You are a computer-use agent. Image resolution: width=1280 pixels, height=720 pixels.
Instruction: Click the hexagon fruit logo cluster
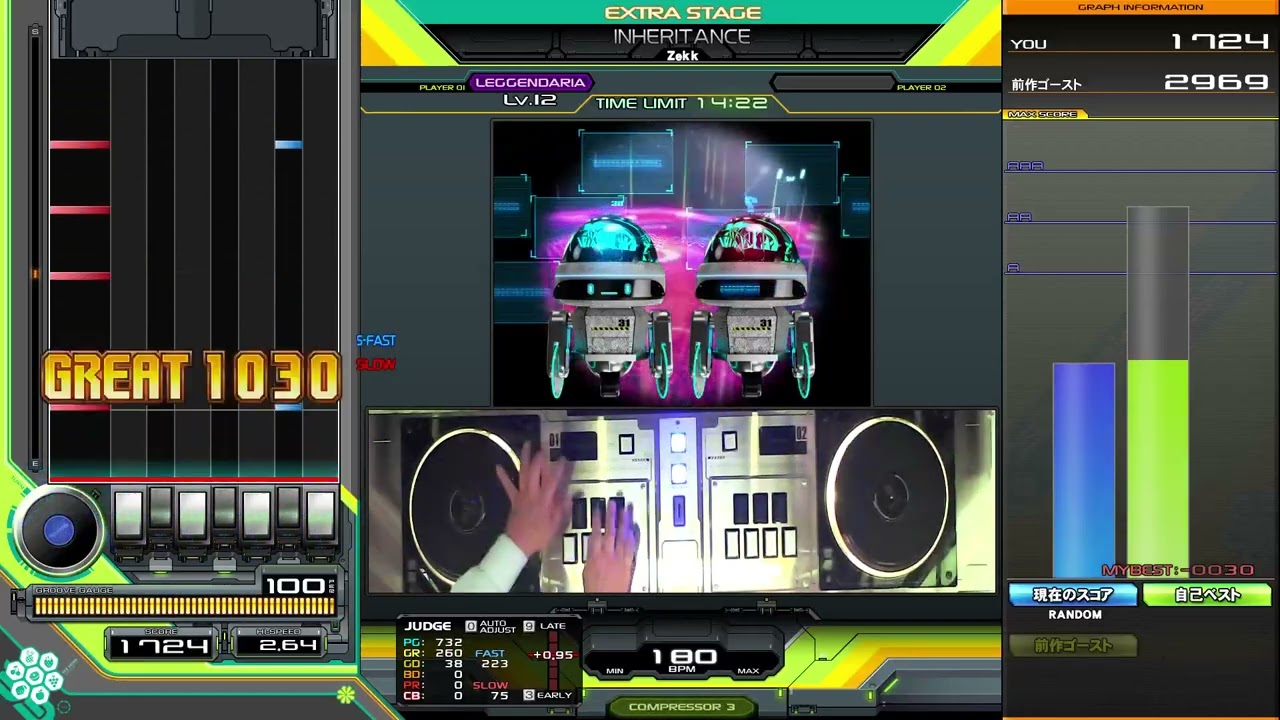pos(33,677)
